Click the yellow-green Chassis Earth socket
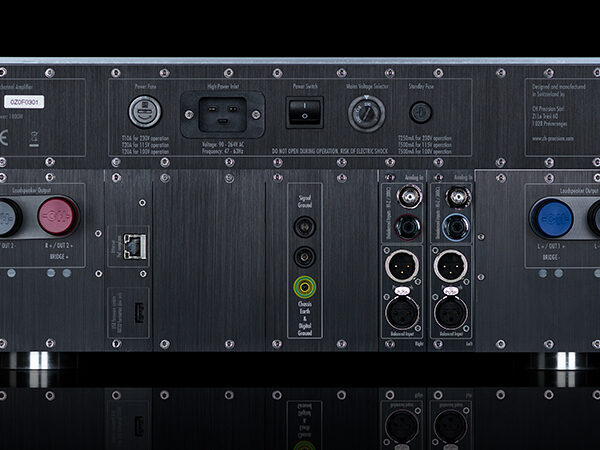 (302, 288)
